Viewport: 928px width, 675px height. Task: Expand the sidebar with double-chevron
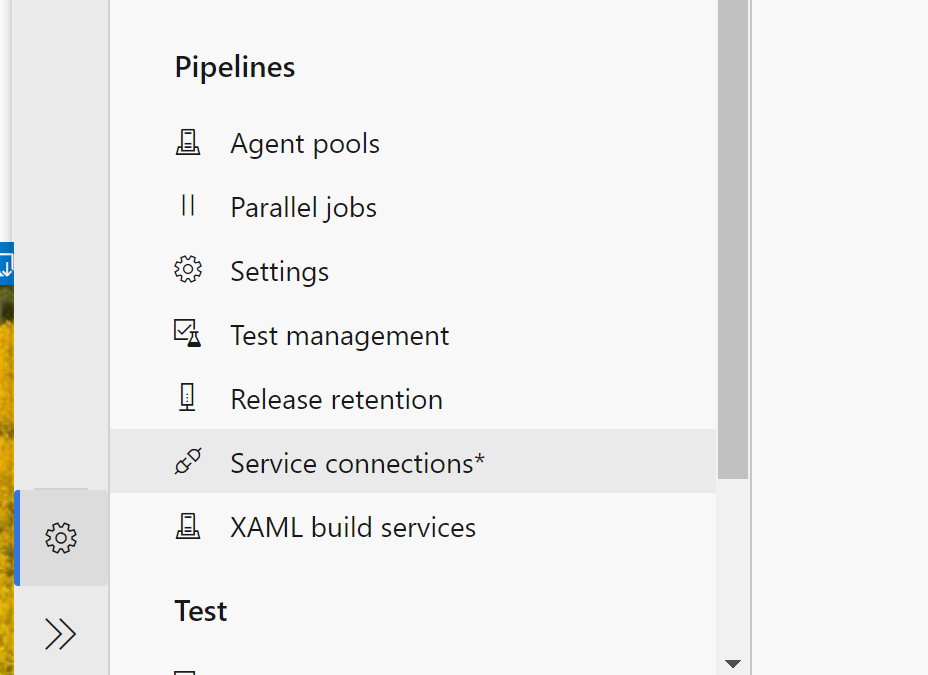point(61,634)
